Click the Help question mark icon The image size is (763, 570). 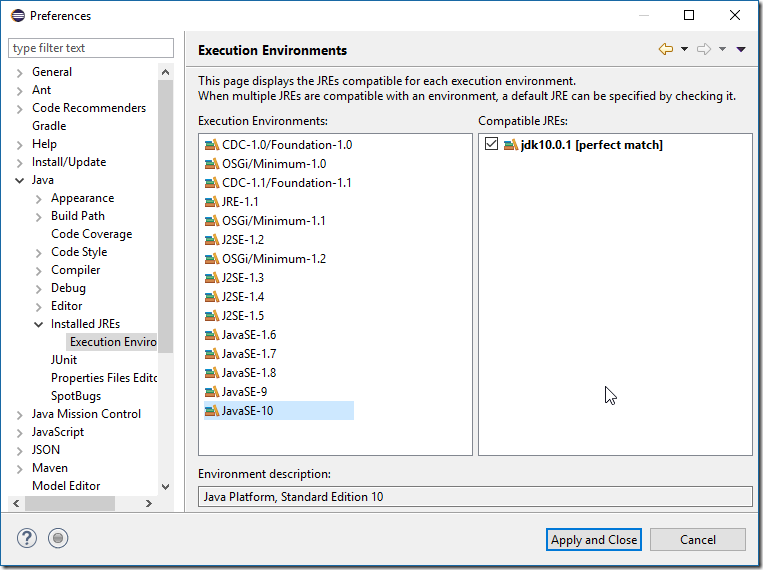pos(27,538)
